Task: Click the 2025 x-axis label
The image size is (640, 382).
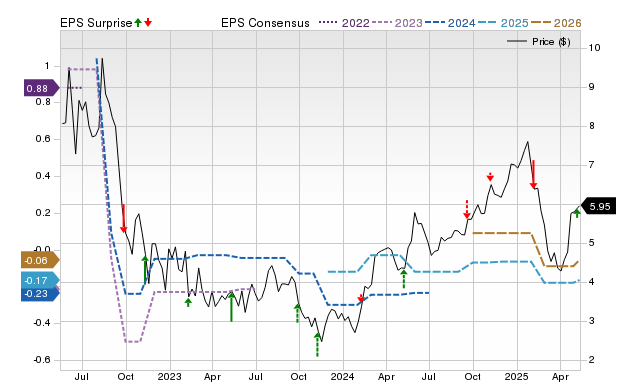Action: click(517, 376)
